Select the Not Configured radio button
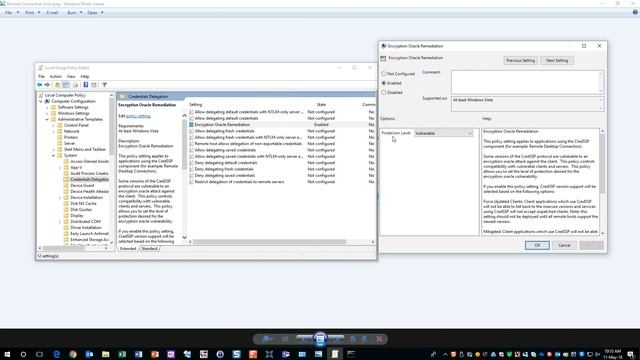Image resolution: width=640 pixels, height=360 pixels. point(384,74)
